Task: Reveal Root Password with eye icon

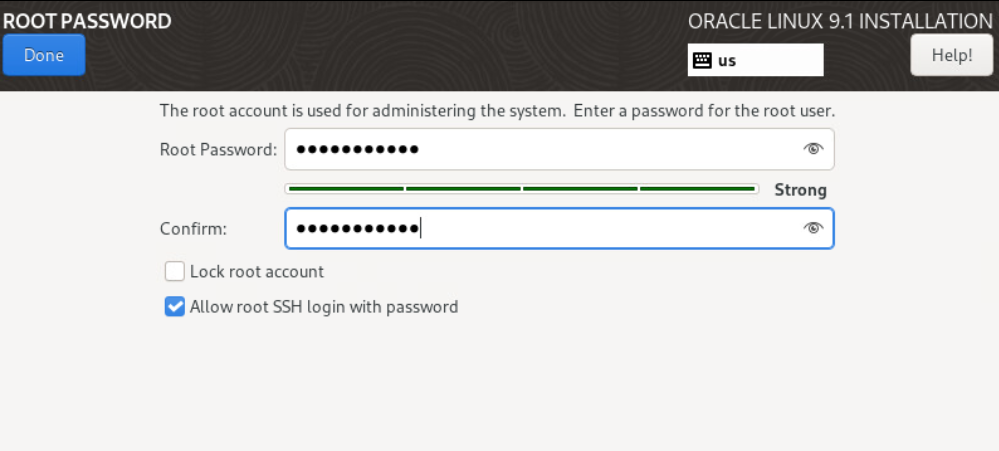Action: pos(813,149)
